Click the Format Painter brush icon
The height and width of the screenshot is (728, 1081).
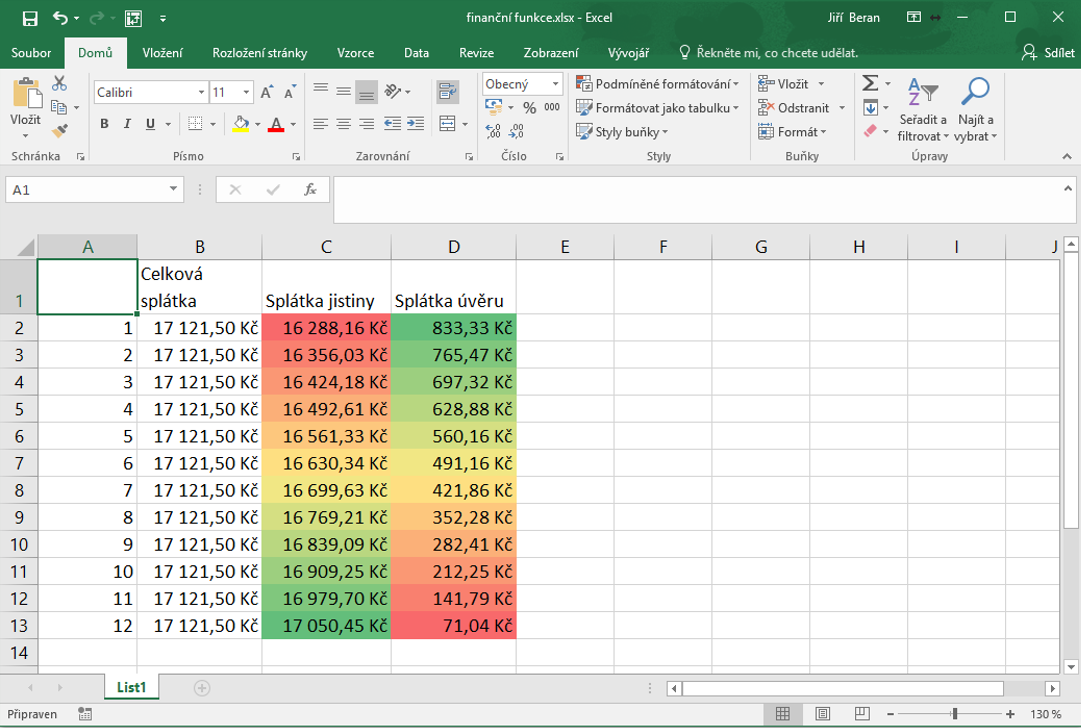pyautogui.click(x=59, y=130)
